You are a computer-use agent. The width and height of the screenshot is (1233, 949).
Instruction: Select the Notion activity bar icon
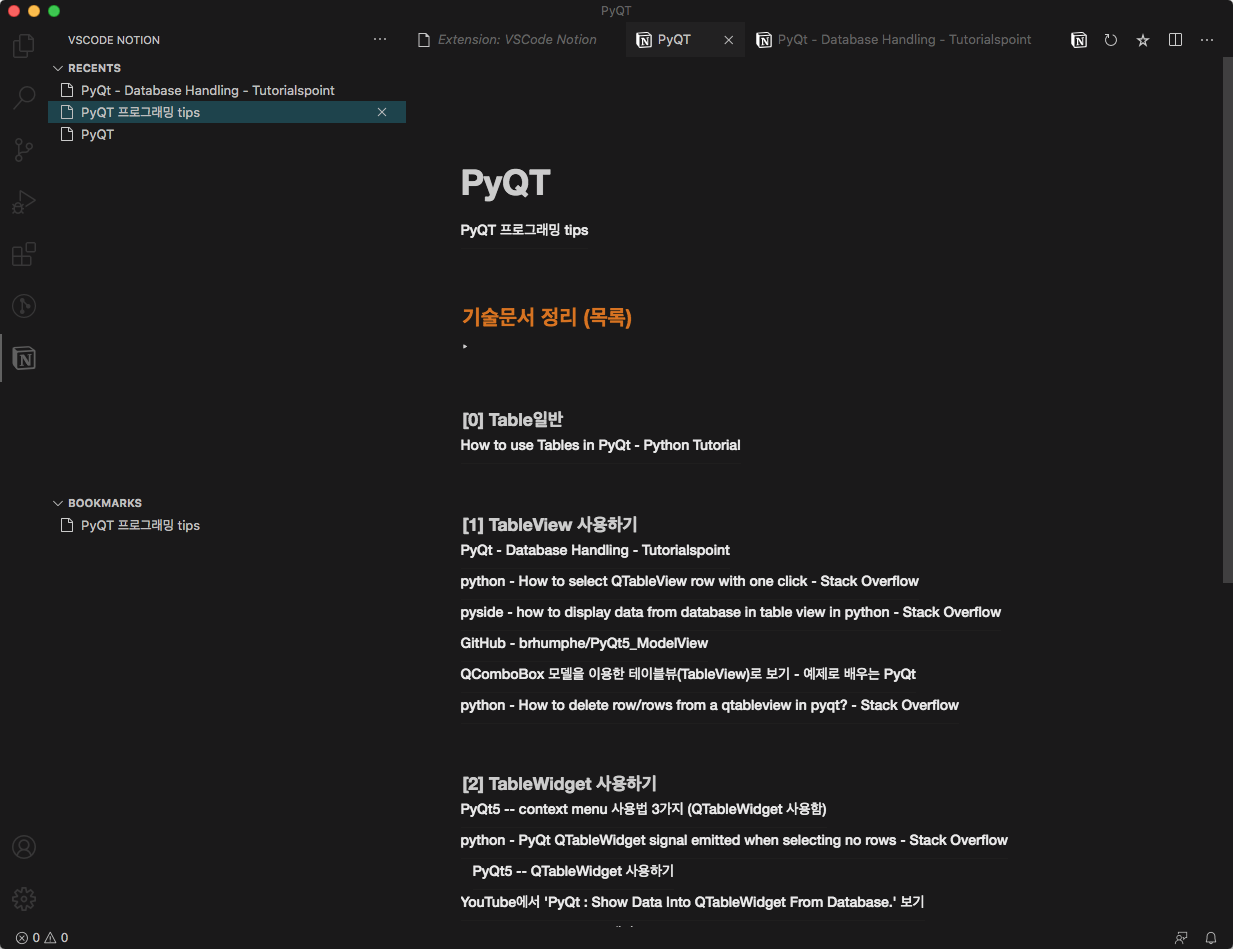tap(24, 358)
